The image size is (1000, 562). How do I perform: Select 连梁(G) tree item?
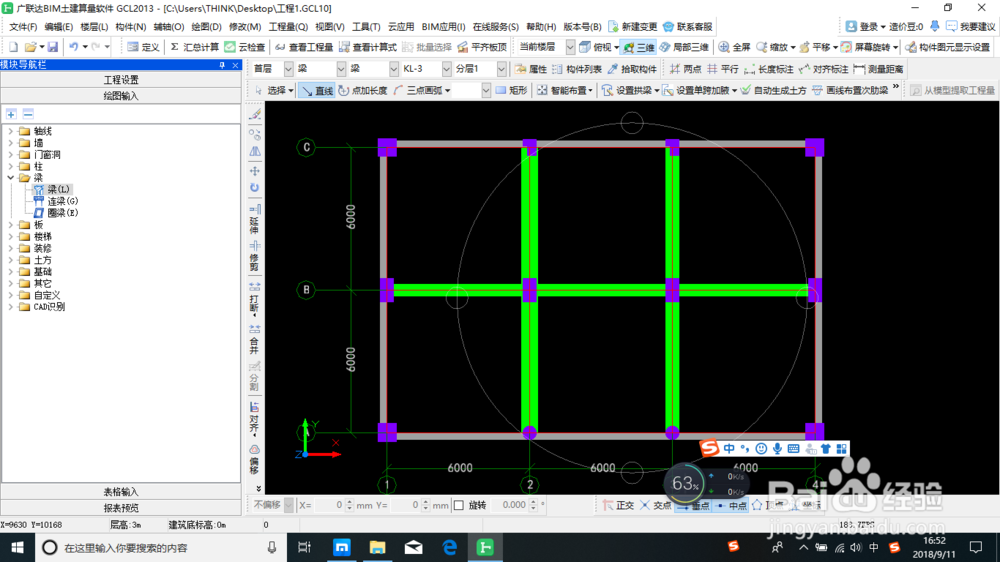point(62,201)
